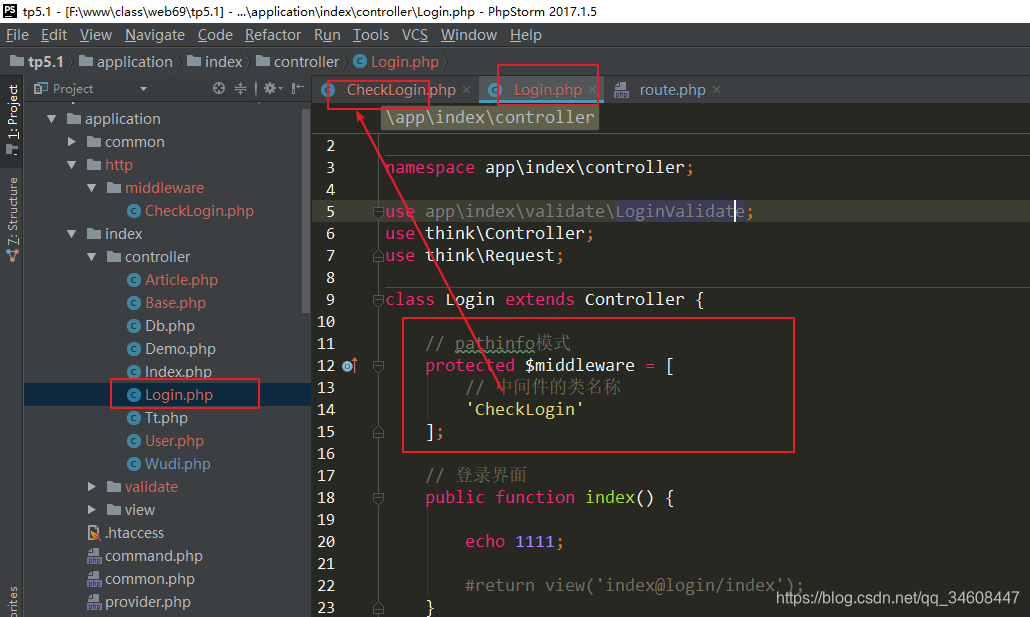The image size is (1030, 617).
Task: Hide the Project tool window
Action: point(298,88)
